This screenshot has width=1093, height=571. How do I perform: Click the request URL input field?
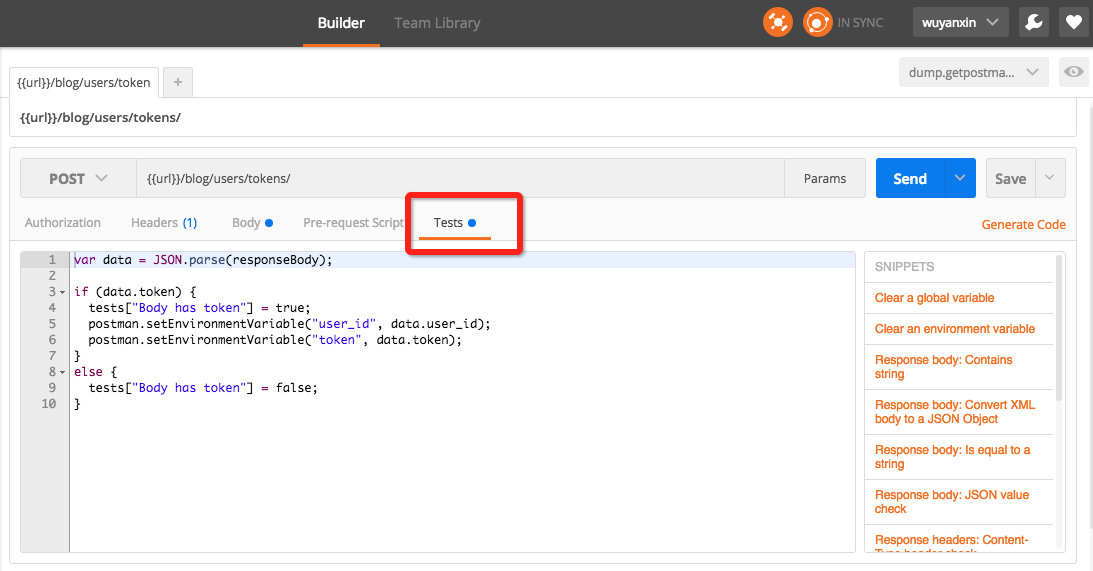click(x=460, y=179)
